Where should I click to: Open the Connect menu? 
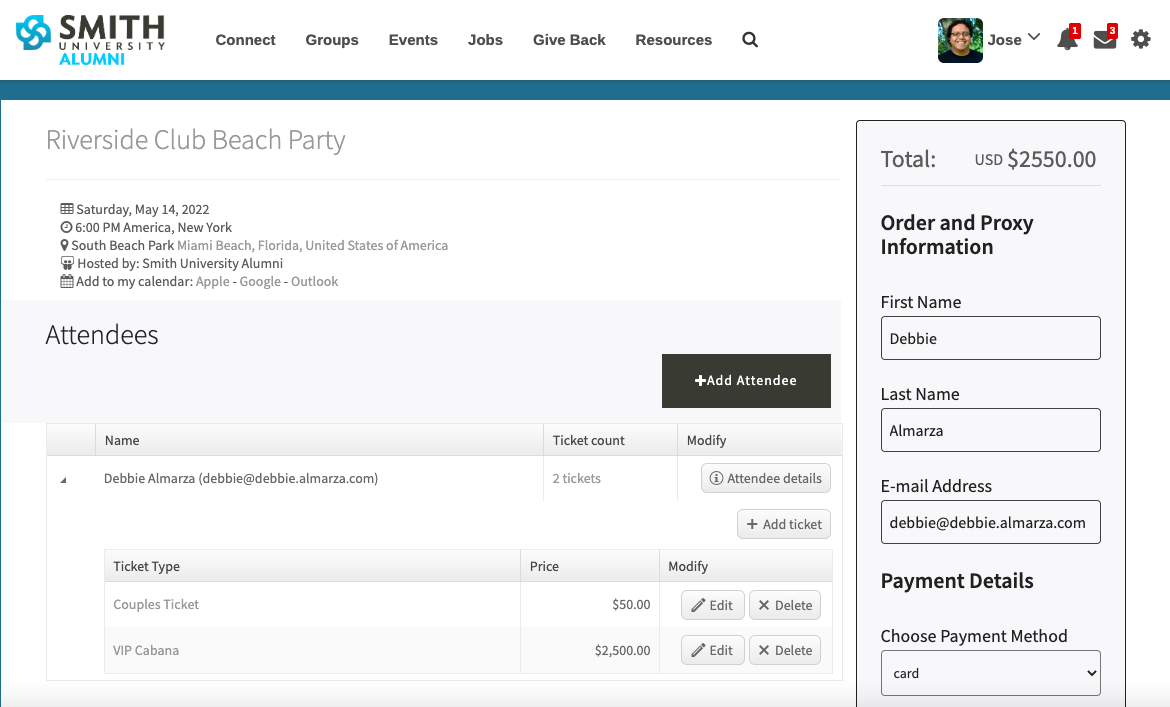pyautogui.click(x=245, y=40)
